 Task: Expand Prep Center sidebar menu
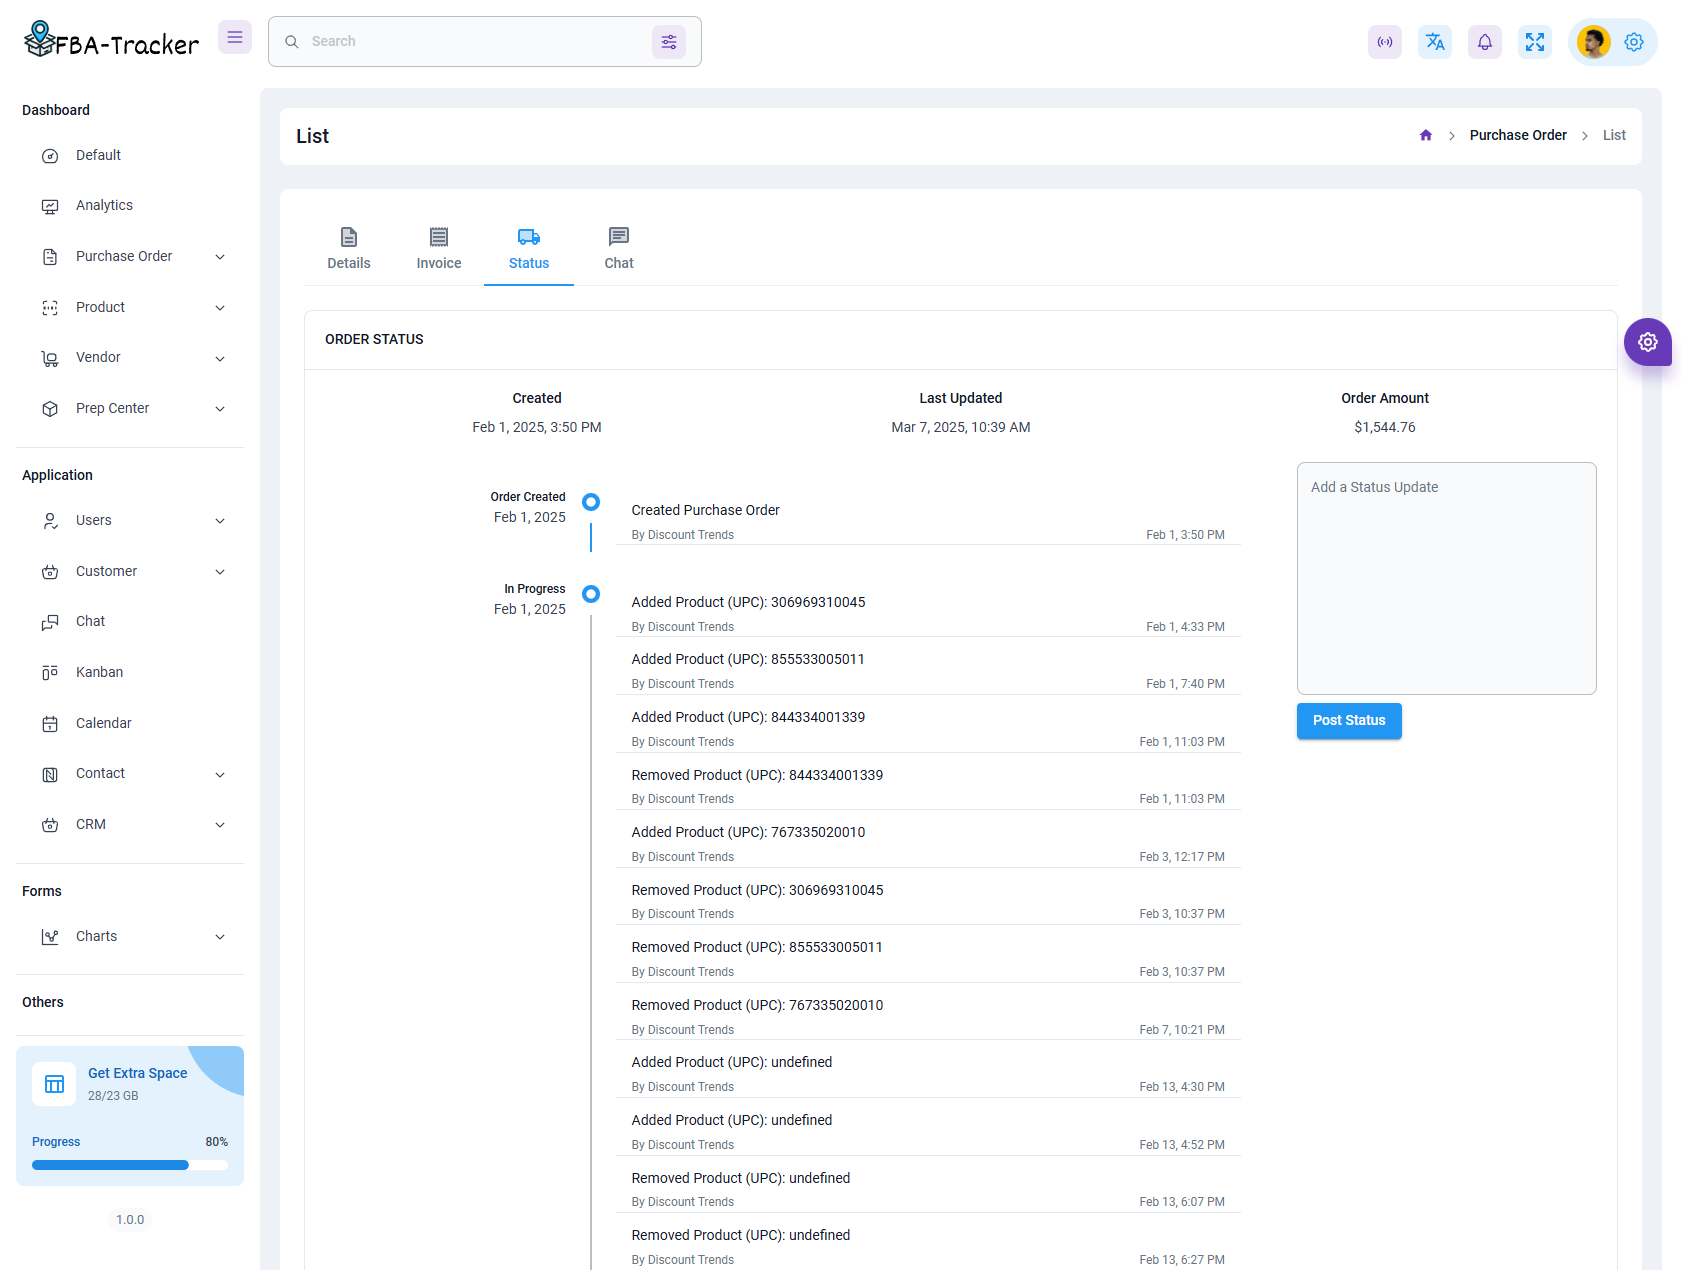(130, 408)
